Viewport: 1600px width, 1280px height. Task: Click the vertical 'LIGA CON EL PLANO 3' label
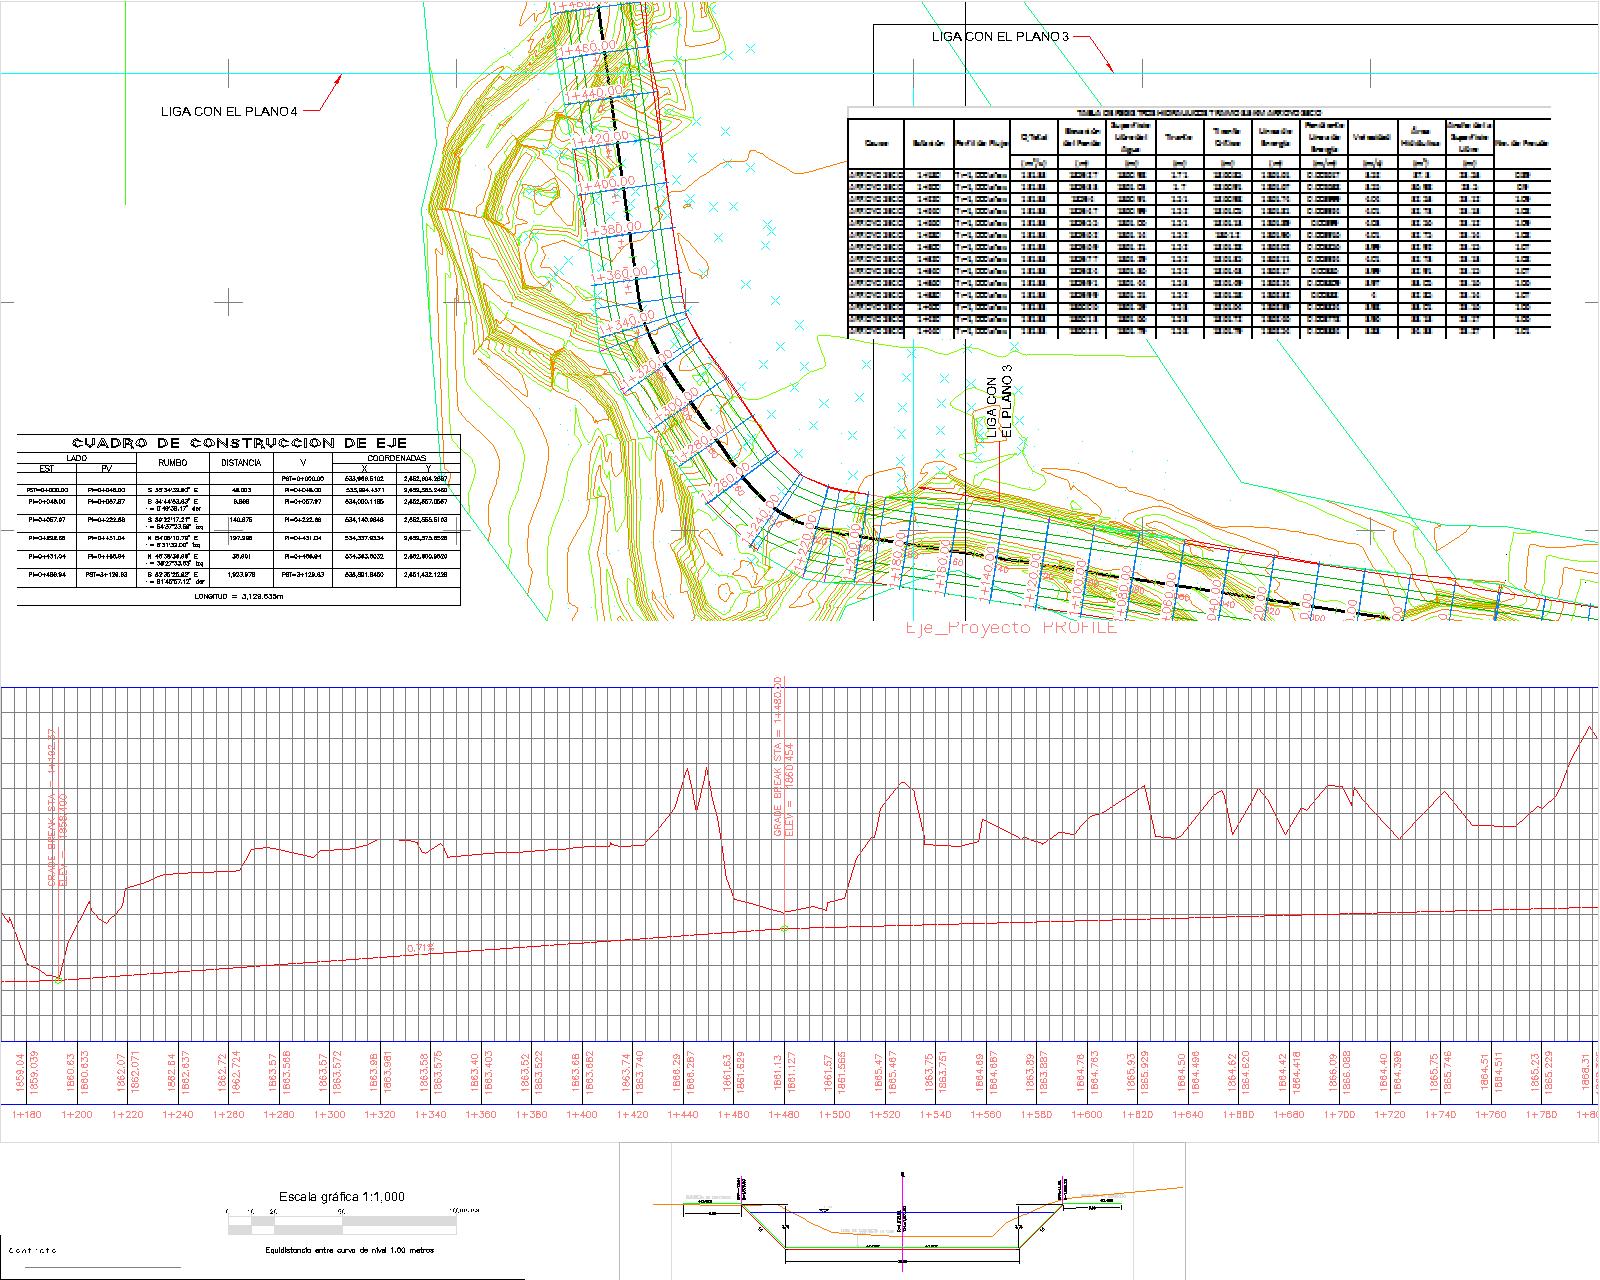coord(999,401)
